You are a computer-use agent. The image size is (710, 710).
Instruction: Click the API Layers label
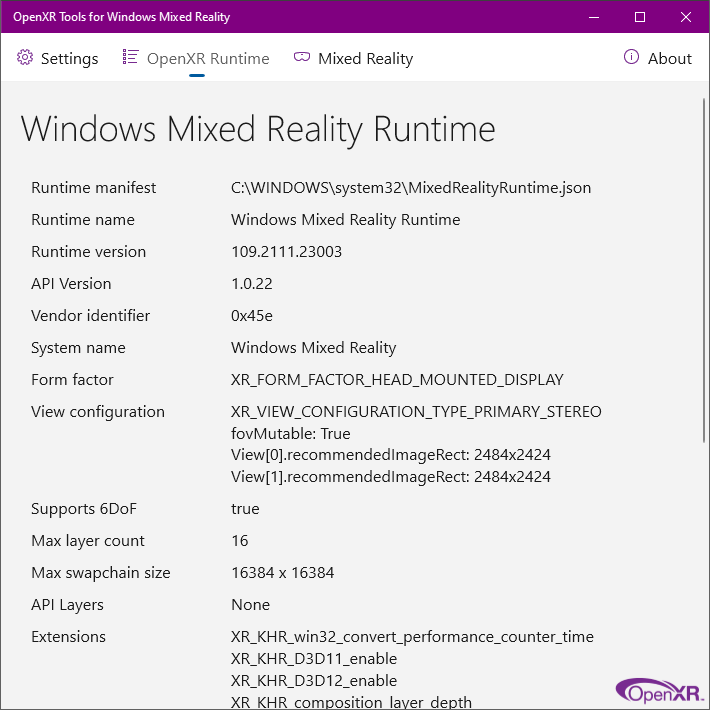(x=67, y=605)
